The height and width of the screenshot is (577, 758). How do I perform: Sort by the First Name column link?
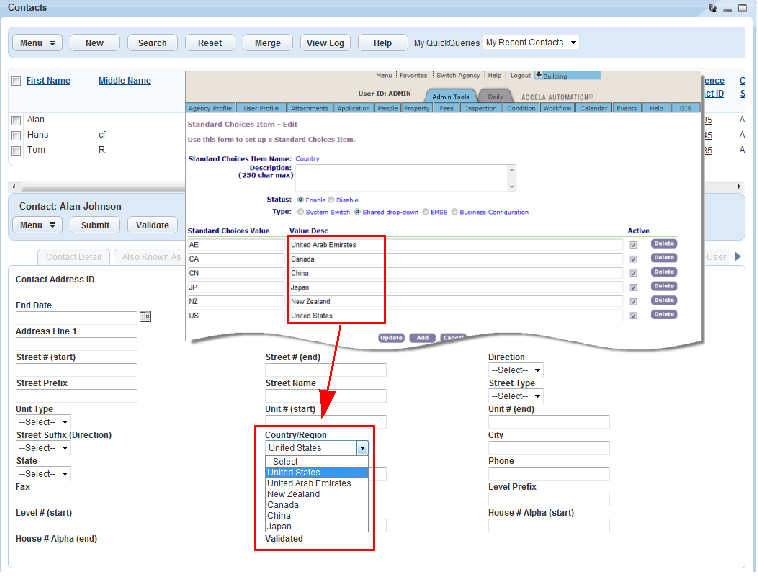[x=48, y=81]
